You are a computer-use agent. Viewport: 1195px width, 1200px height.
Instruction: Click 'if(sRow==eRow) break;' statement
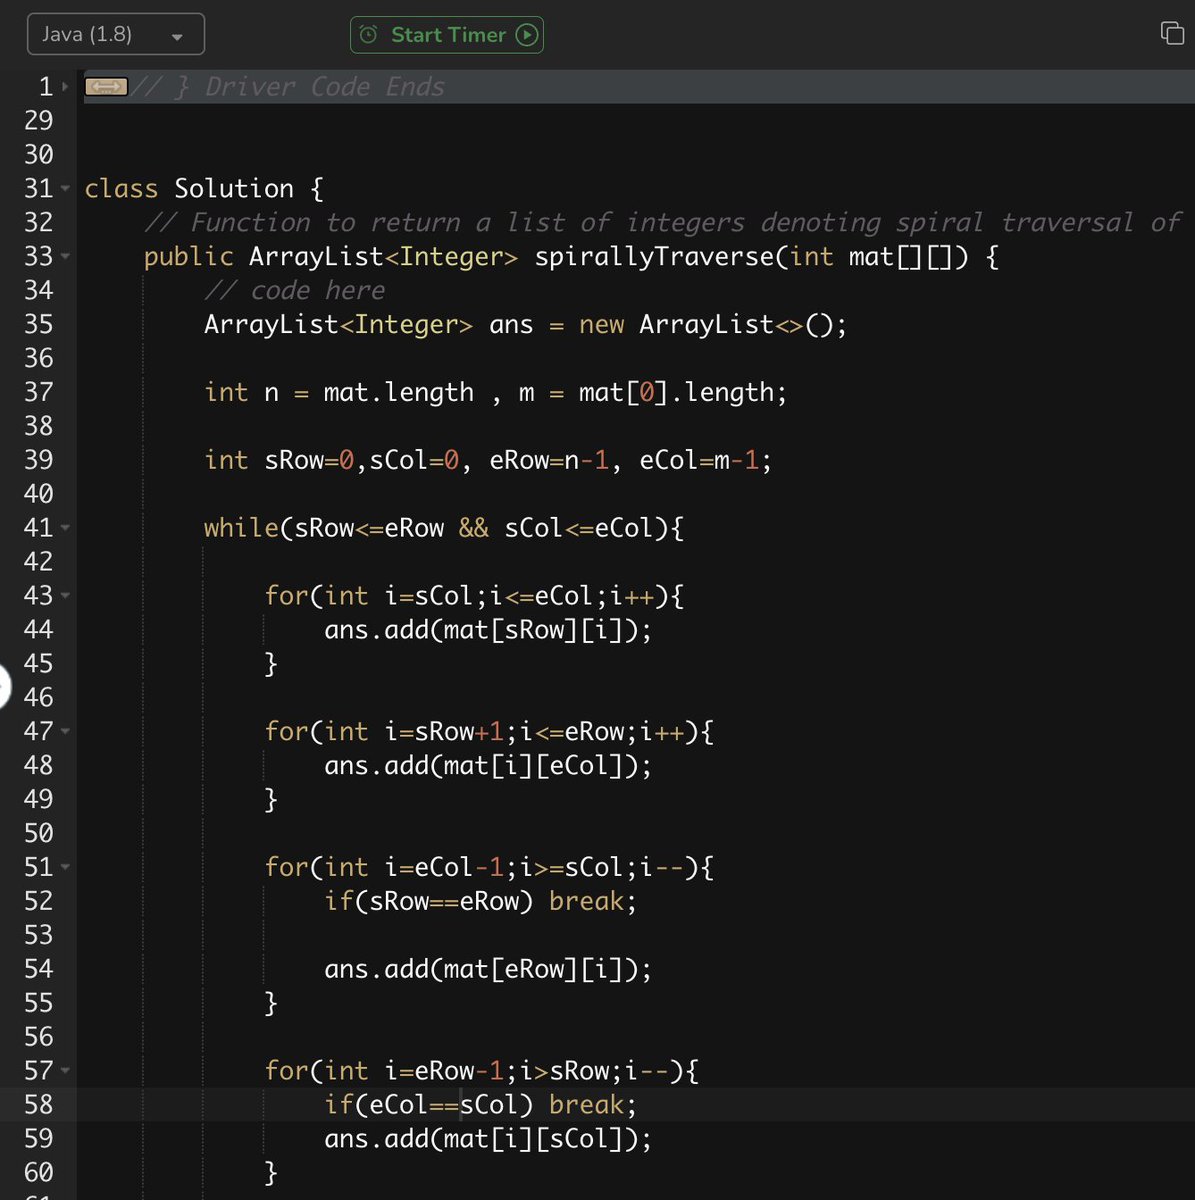pos(480,901)
